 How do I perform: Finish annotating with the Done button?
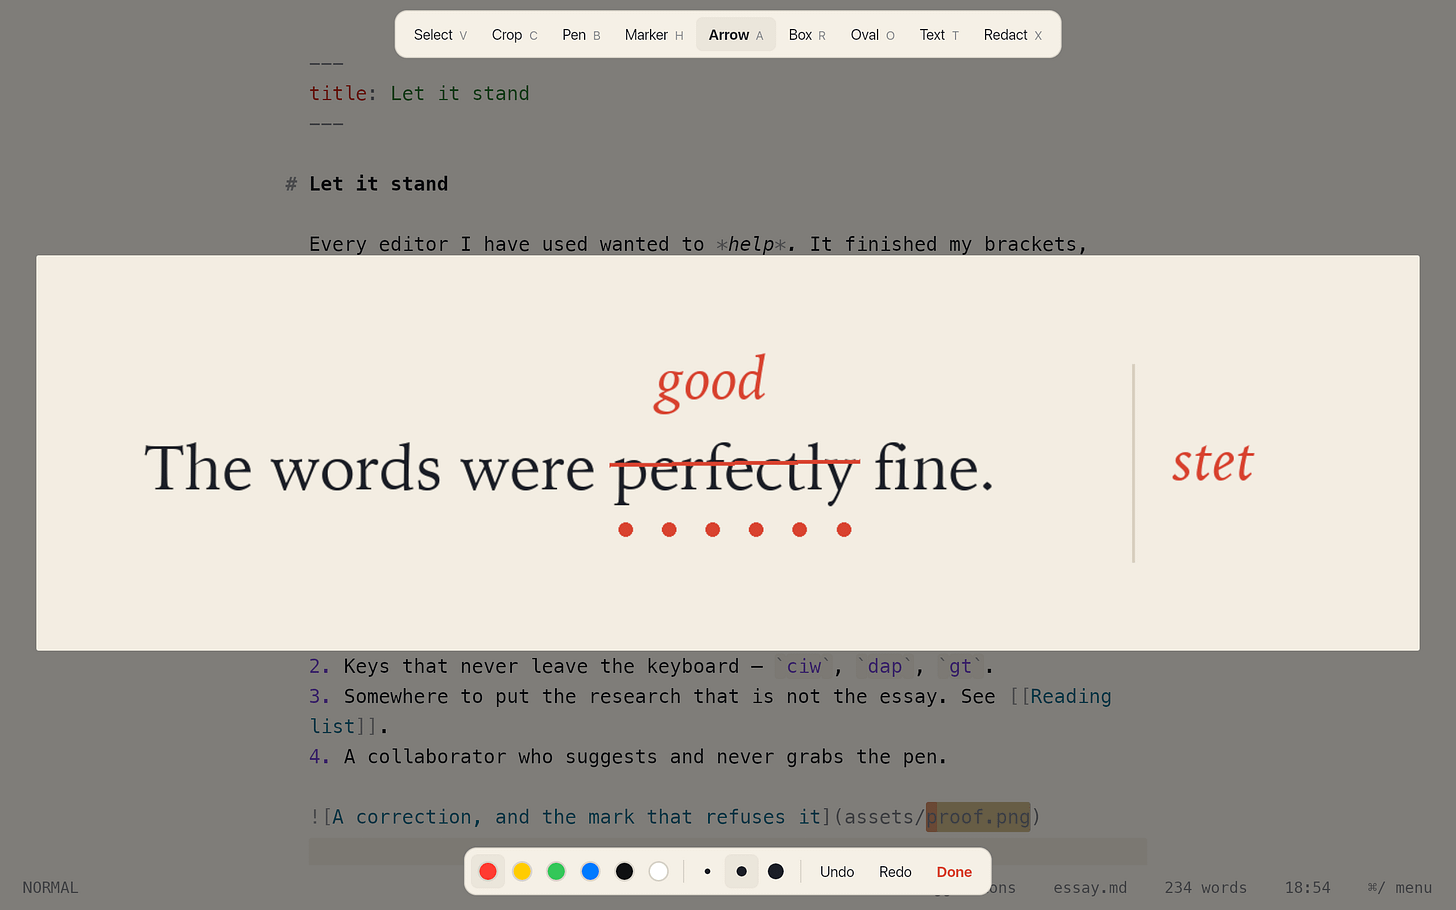click(954, 872)
